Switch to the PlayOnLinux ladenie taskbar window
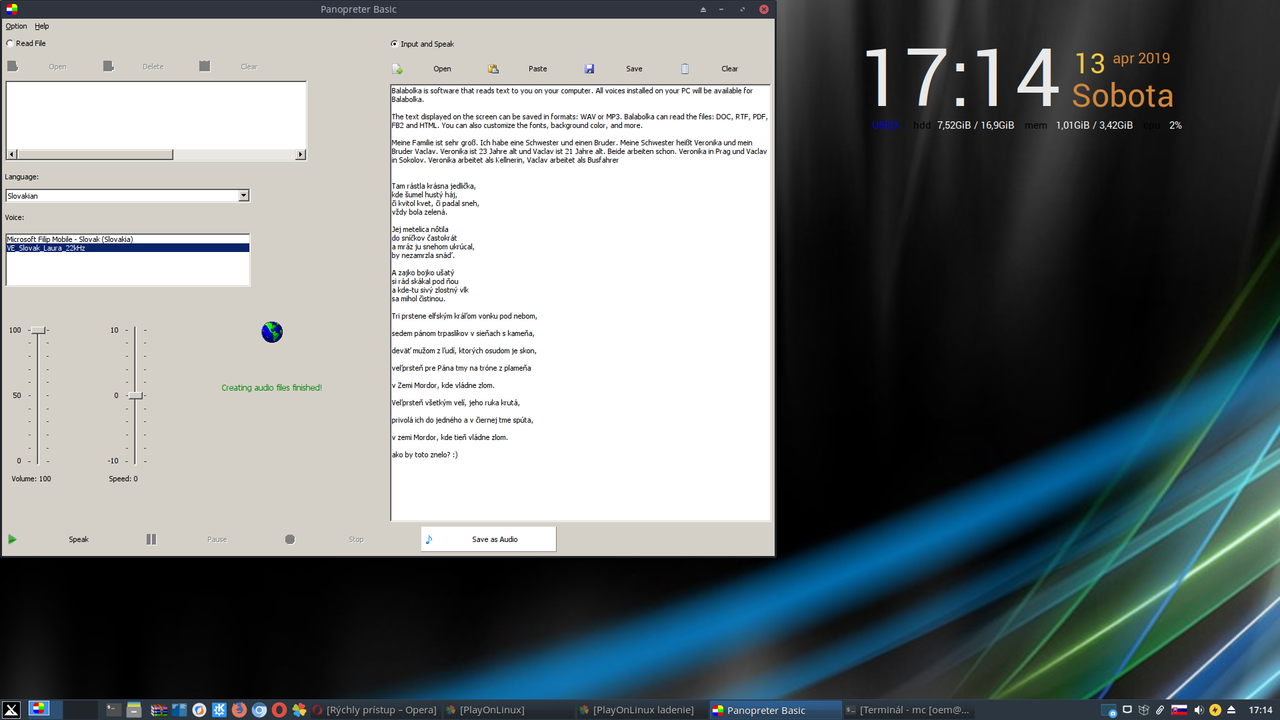Screen dimensions: 1280x720 click(641, 710)
